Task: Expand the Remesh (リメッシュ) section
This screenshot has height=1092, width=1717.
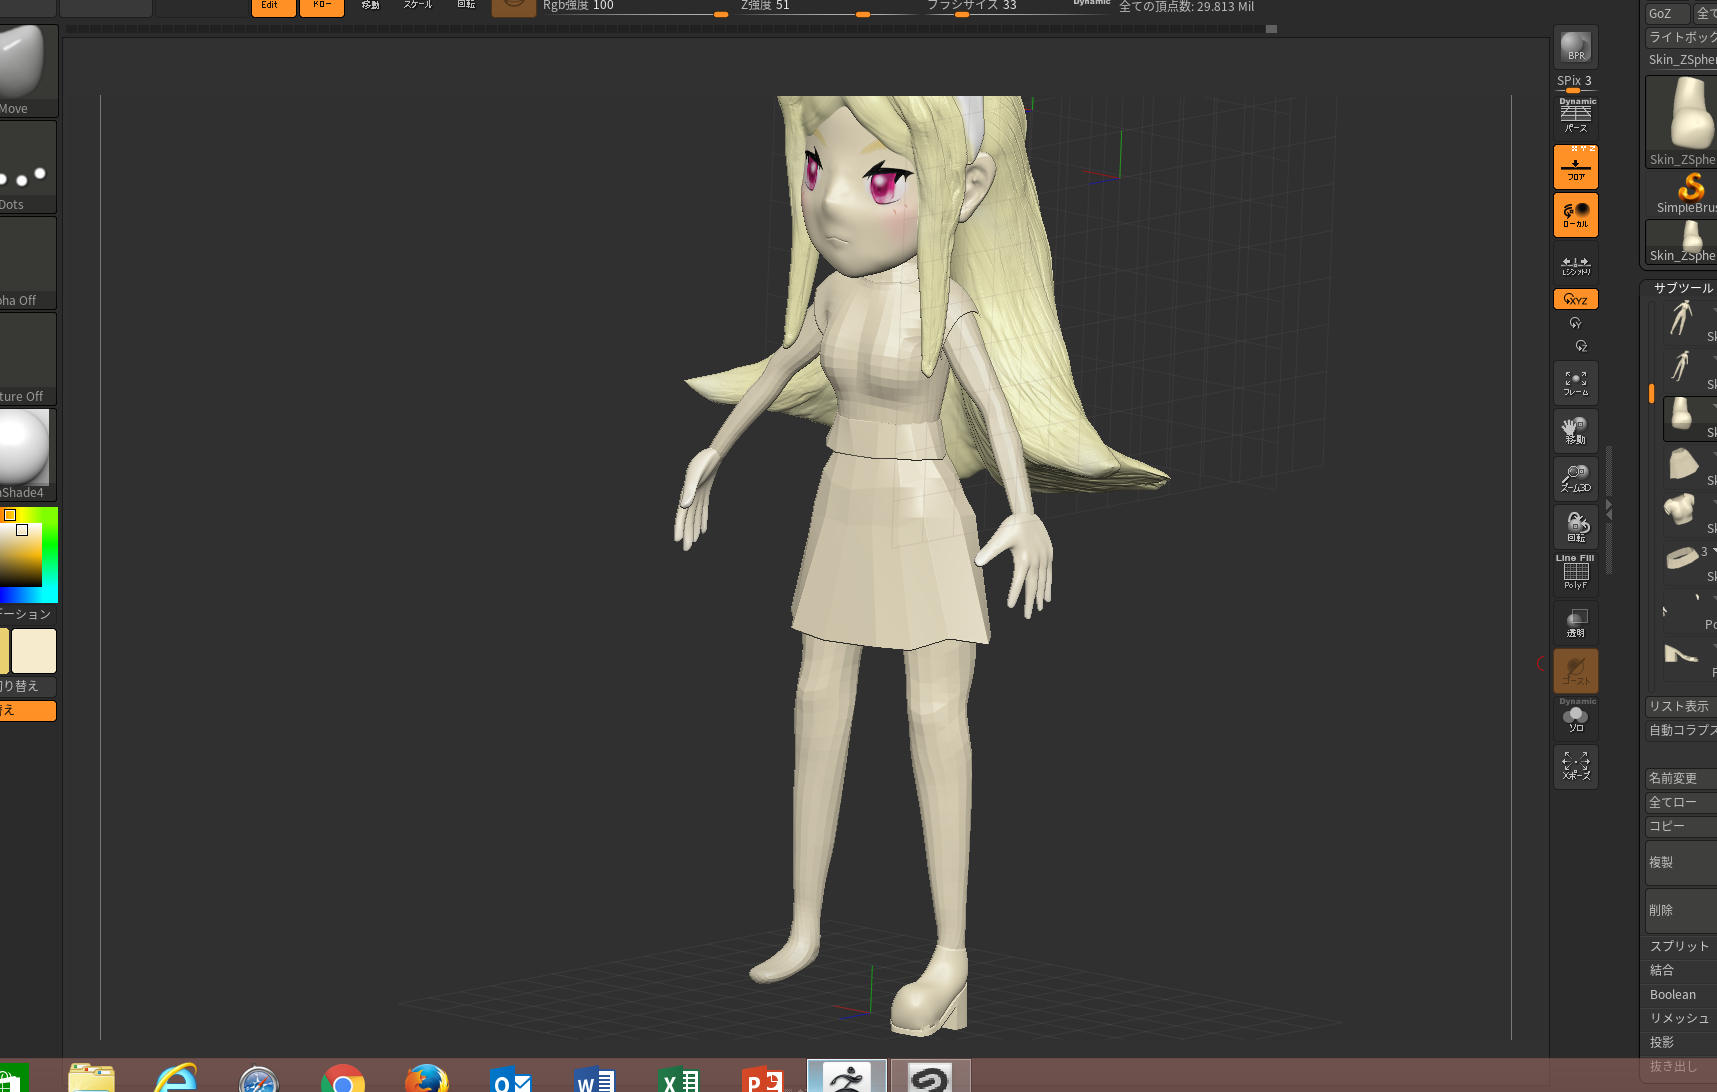Action: pos(1681,1018)
